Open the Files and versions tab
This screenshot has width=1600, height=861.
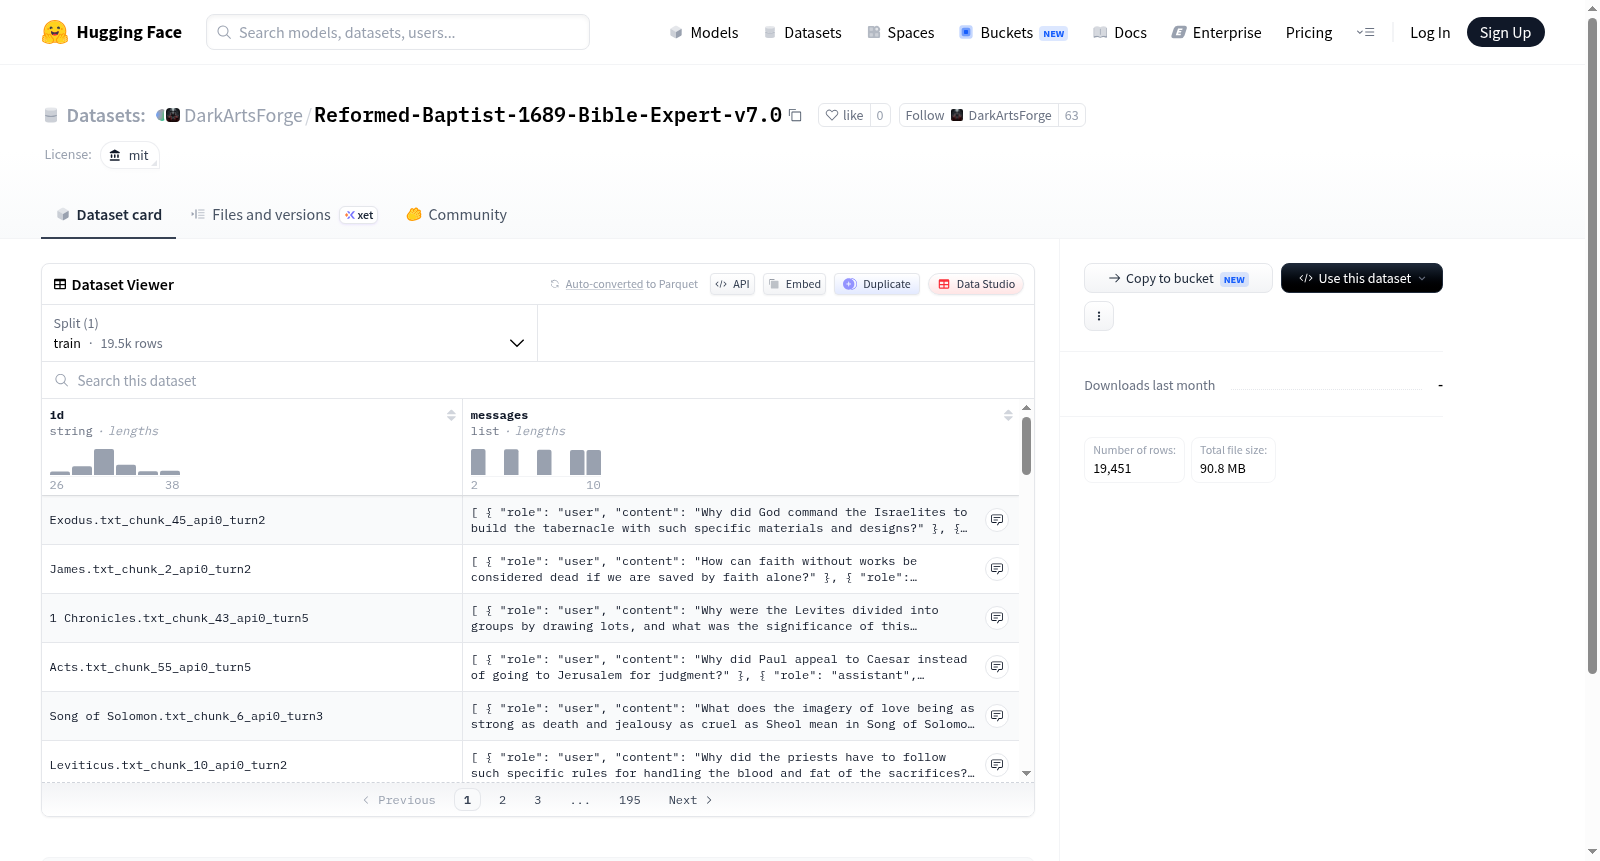(284, 215)
